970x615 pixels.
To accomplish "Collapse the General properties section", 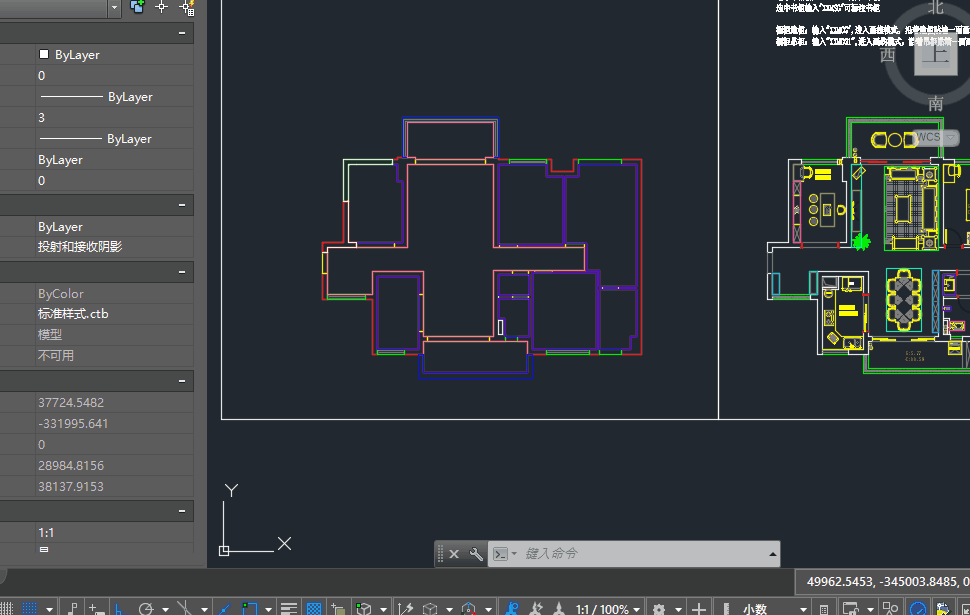I will pos(182,33).
